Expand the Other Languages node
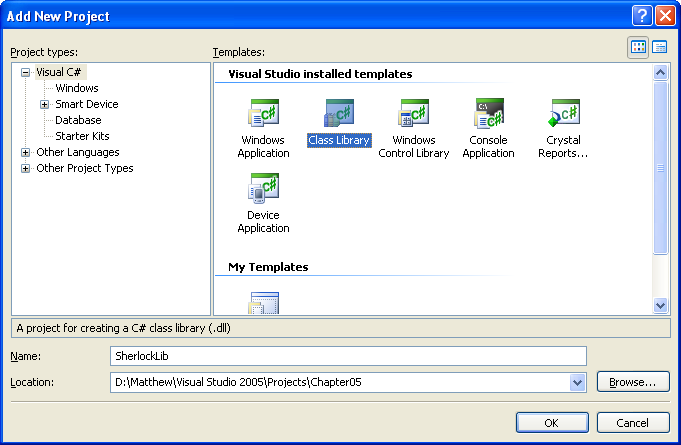 click(x=26, y=152)
